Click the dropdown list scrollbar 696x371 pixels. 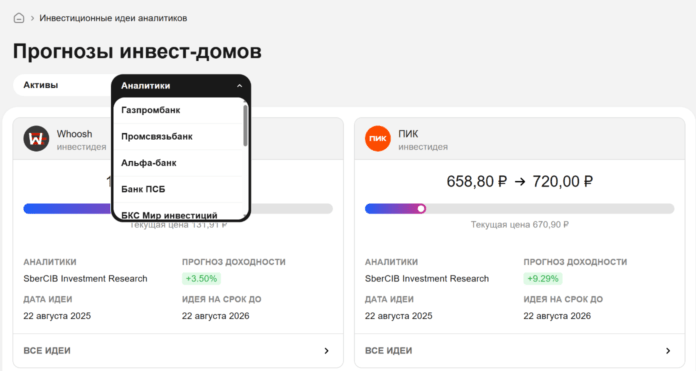coord(245,125)
